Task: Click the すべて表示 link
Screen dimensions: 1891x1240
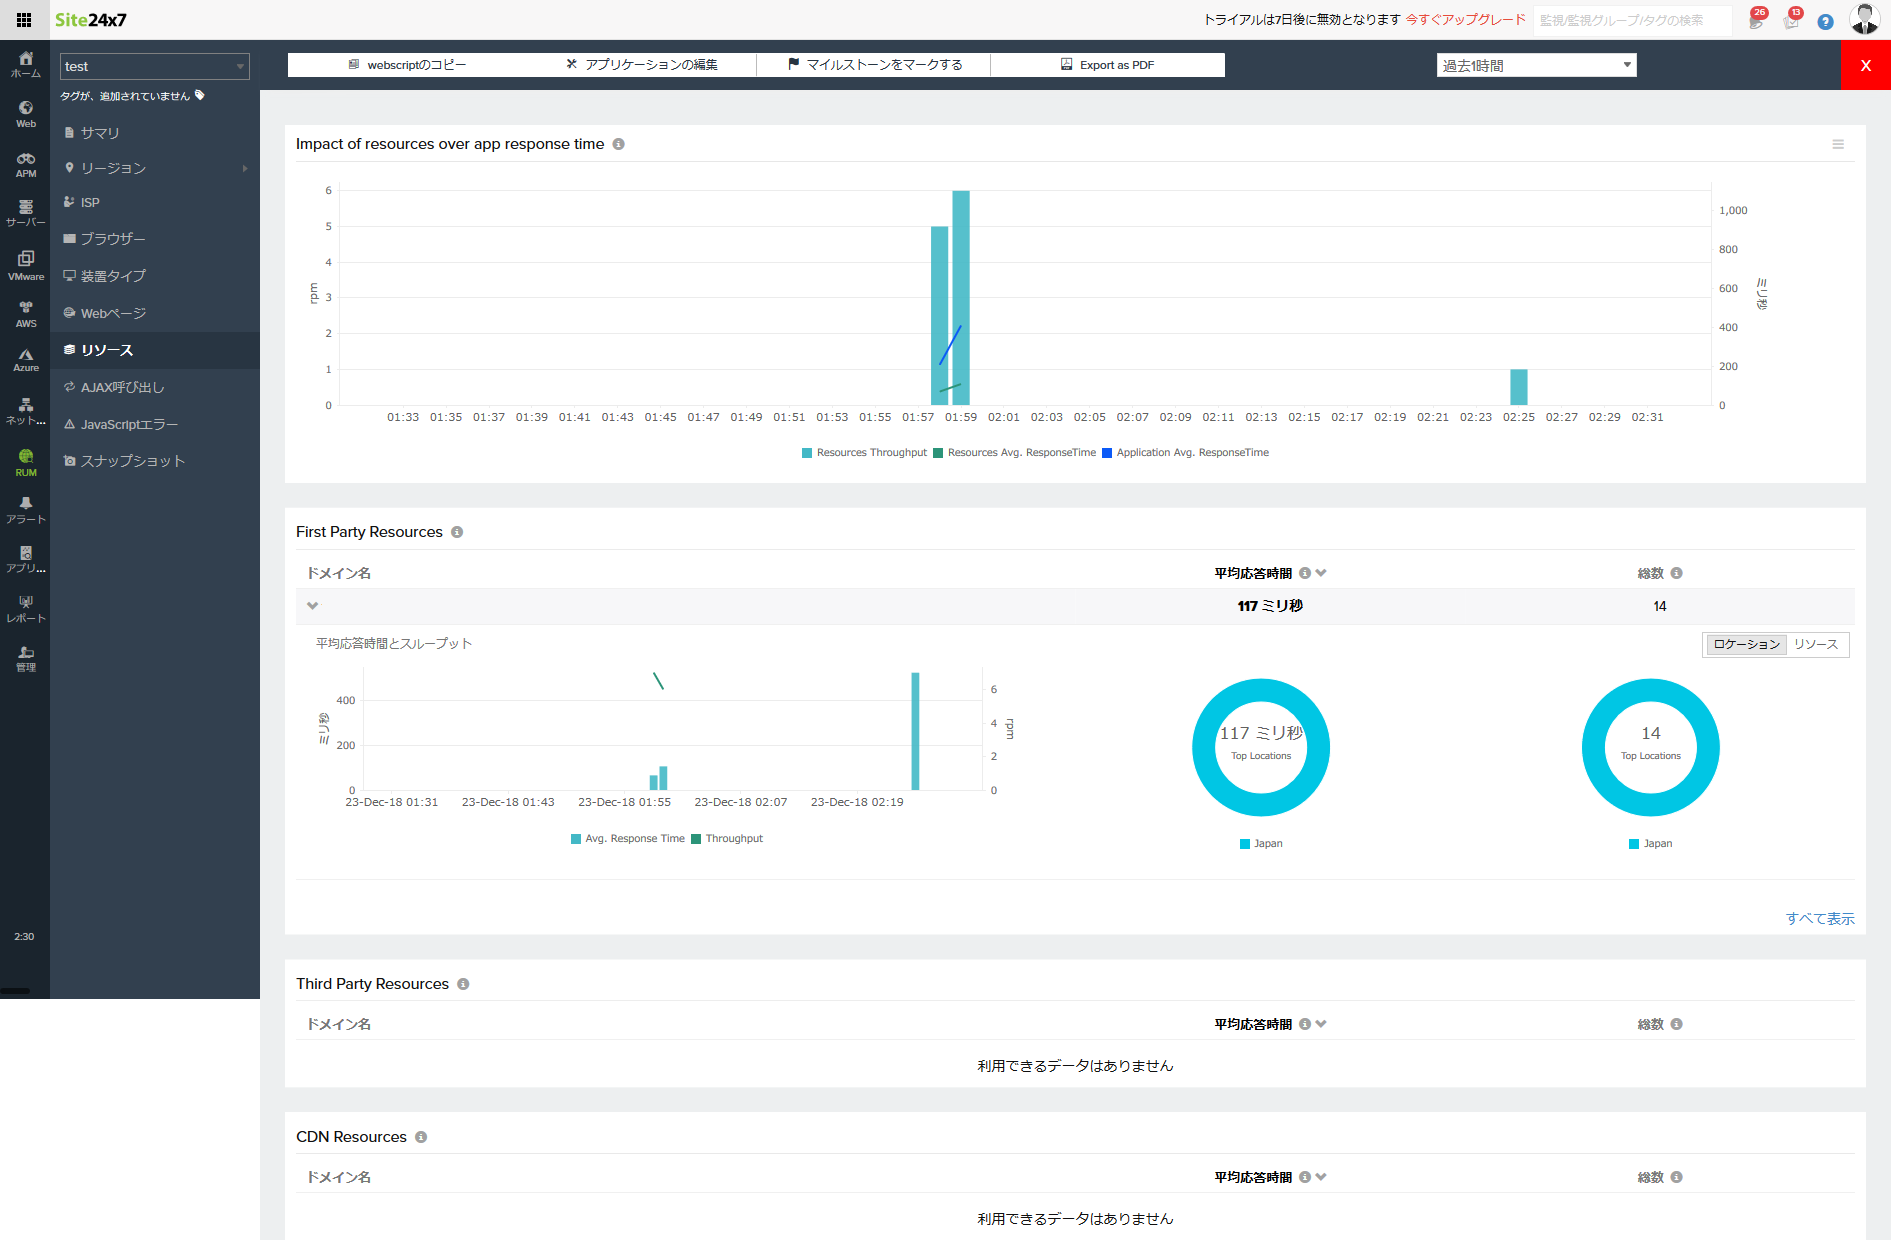Action: click(1819, 919)
